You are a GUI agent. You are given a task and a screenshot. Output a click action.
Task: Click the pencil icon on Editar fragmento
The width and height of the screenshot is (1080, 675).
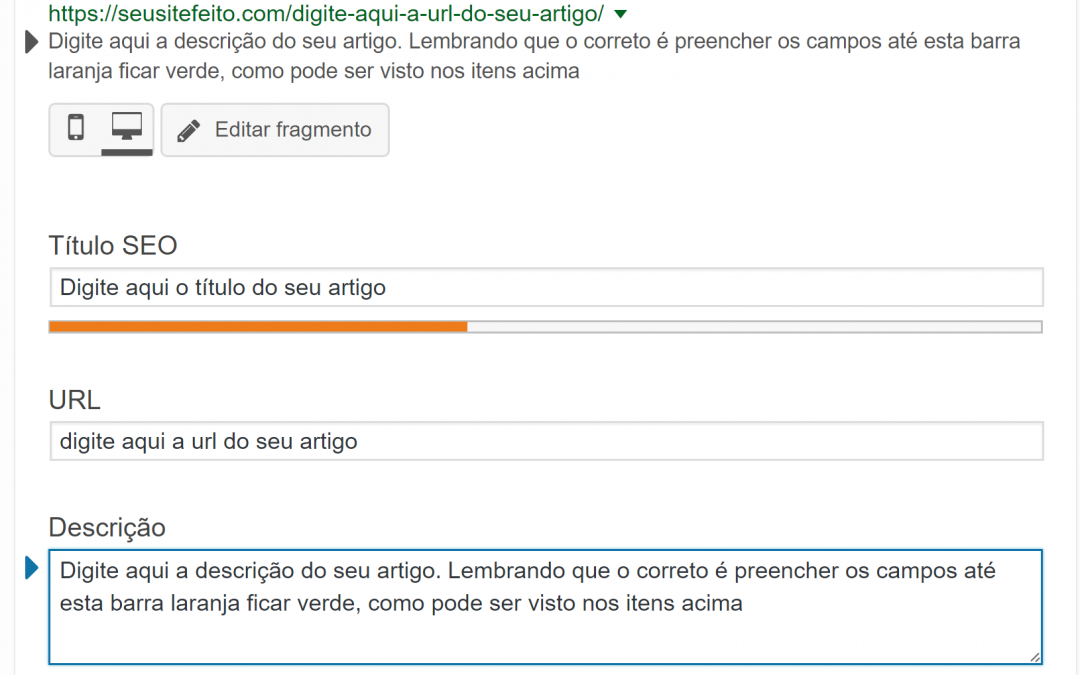(188, 130)
